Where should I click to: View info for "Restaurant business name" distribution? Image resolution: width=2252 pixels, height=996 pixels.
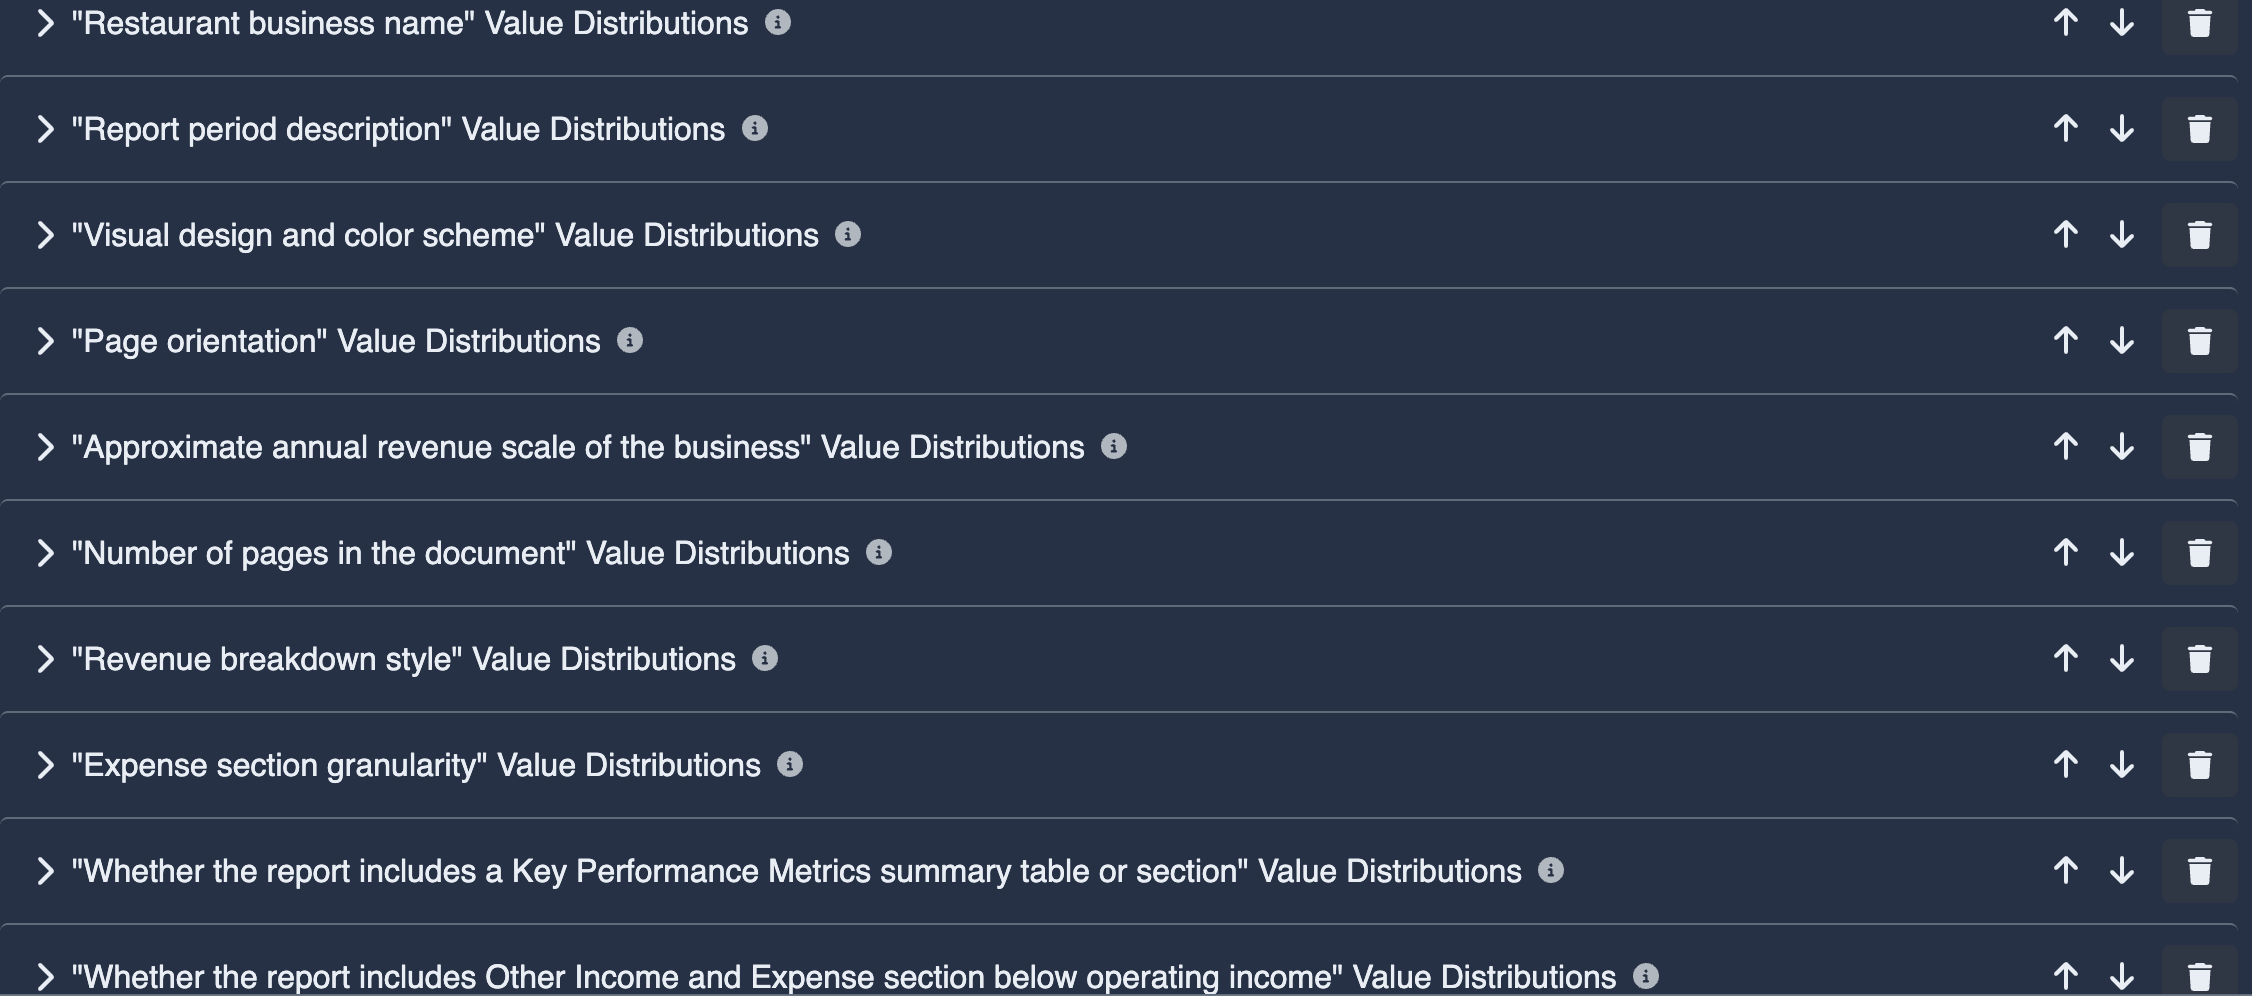(778, 22)
